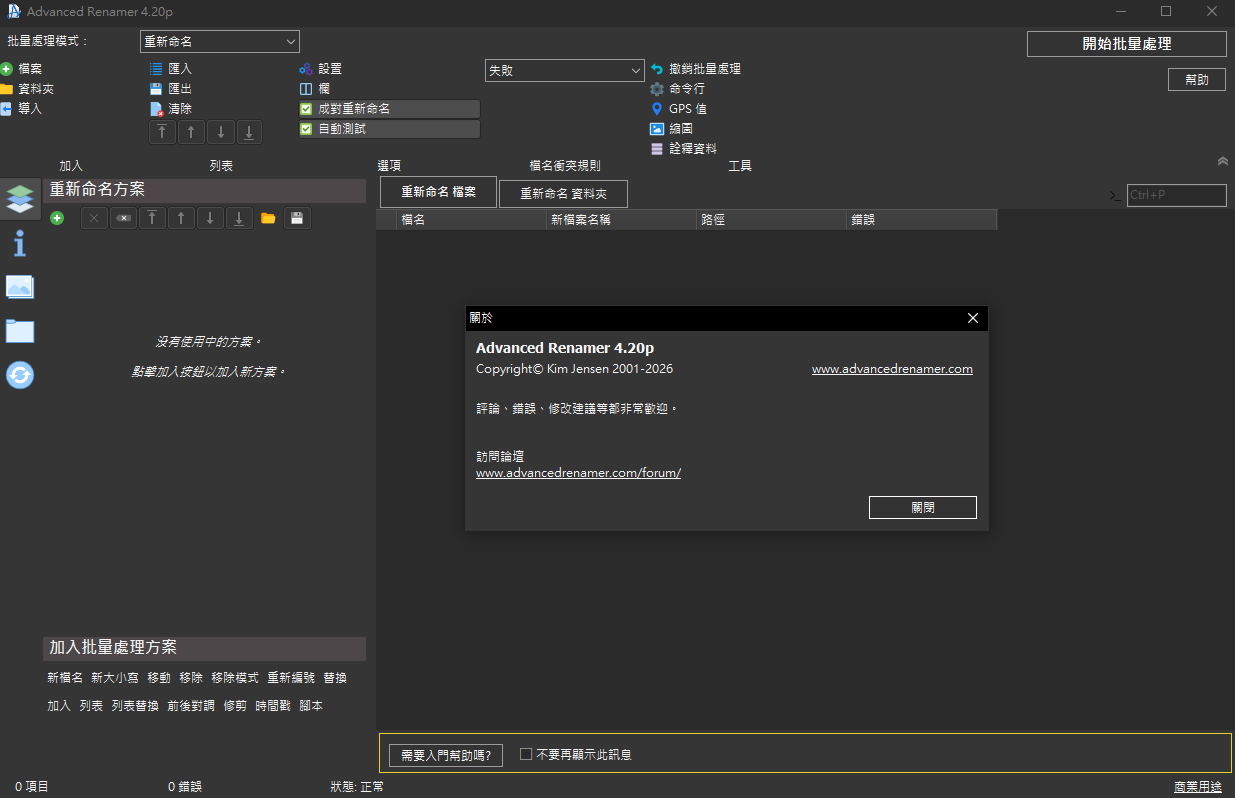The image size is (1235, 798).
Task: Add a method with green plus icon
Action: tap(57, 218)
